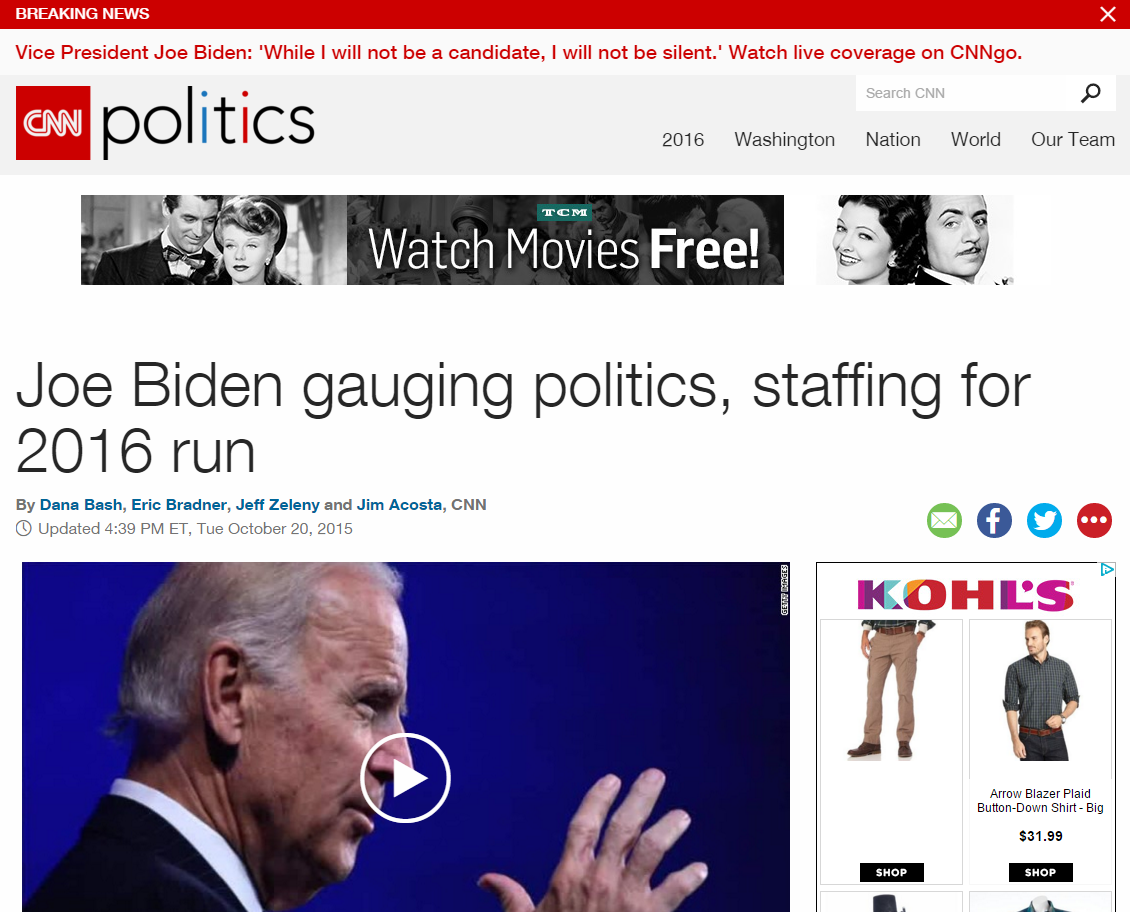The width and height of the screenshot is (1130, 912).
Task: Dismiss the Breaking News banner
Action: coord(1108,14)
